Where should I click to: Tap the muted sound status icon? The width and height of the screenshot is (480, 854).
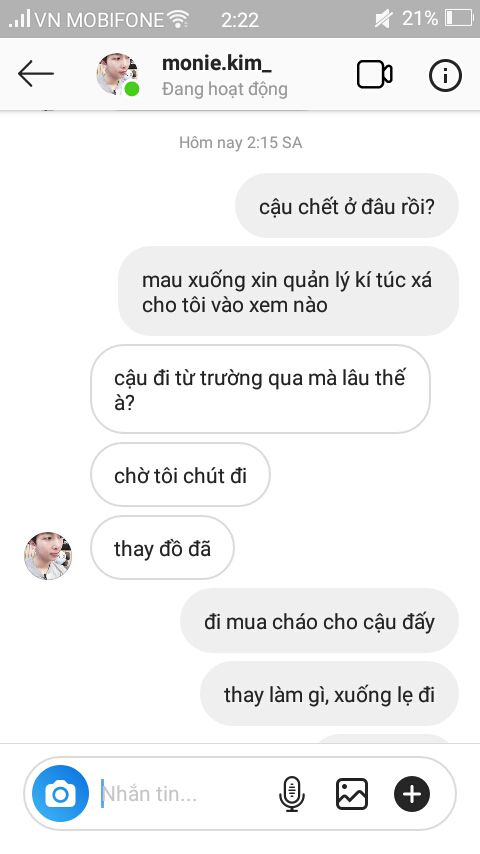tap(384, 20)
